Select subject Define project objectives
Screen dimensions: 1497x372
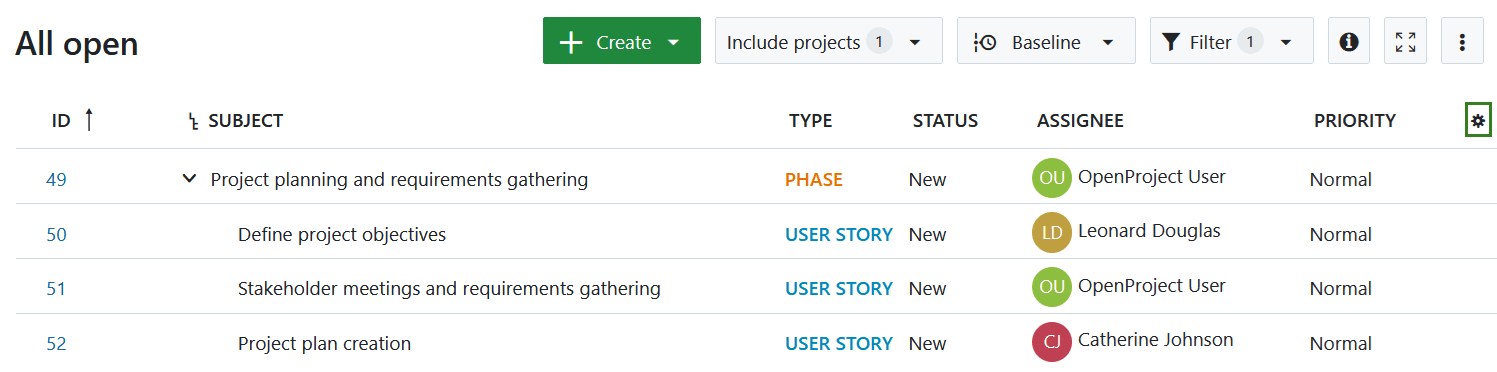click(342, 235)
